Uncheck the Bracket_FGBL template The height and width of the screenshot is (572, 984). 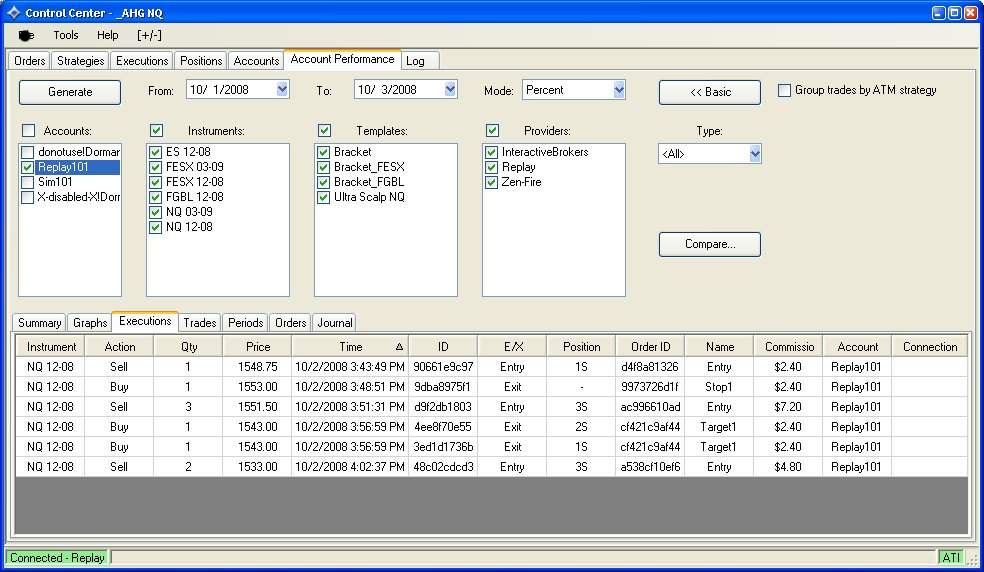[x=323, y=182]
